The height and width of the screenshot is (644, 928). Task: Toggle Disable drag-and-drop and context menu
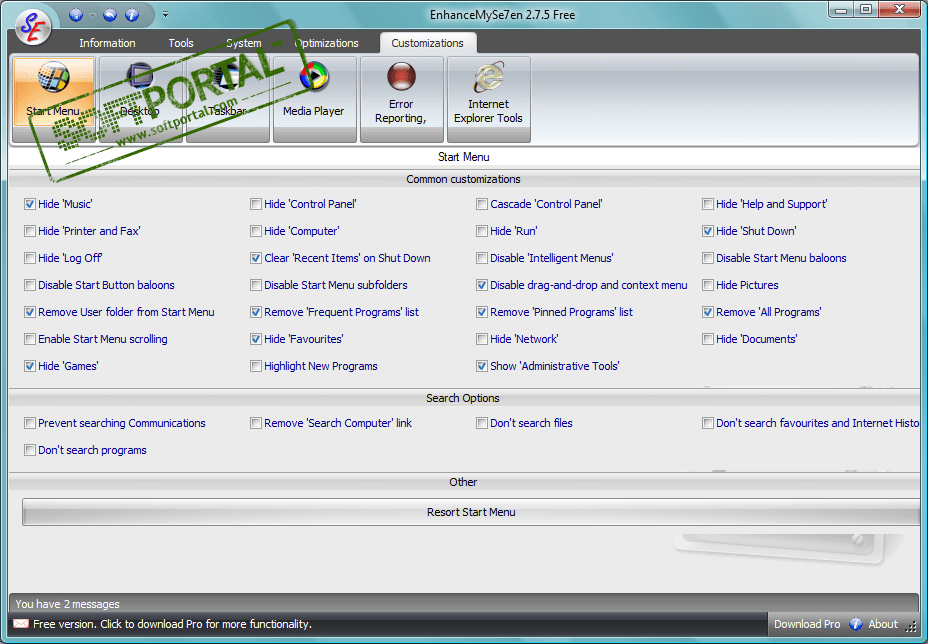click(482, 285)
